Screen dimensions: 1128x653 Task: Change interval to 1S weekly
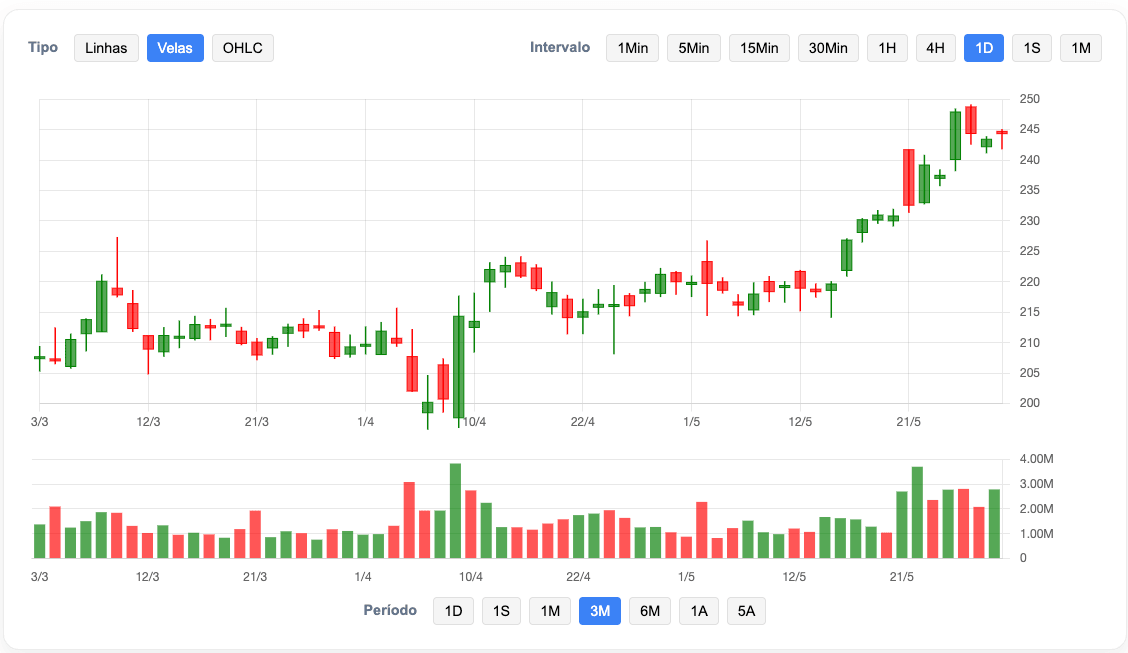coord(1032,48)
